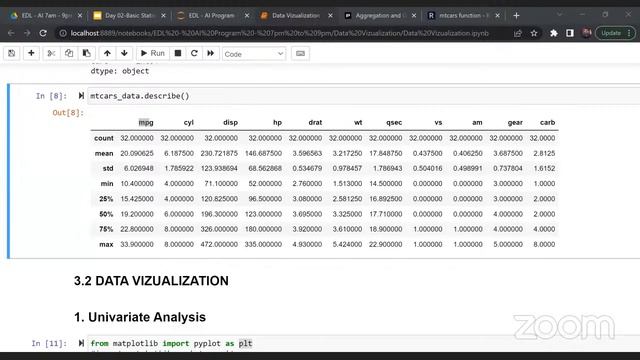Click the dtype: object output text
Viewport: 640px width, 360px height.
click(120, 71)
